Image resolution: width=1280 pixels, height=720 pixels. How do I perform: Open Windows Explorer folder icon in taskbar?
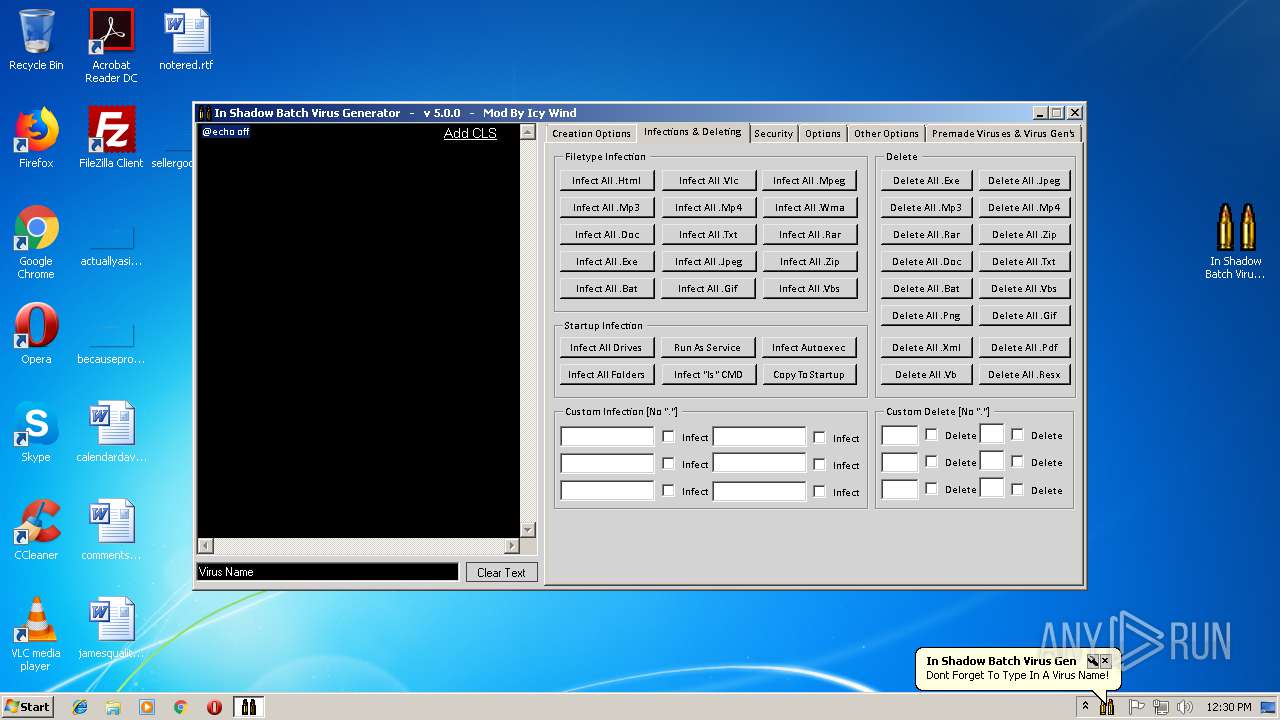pos(113,707)
